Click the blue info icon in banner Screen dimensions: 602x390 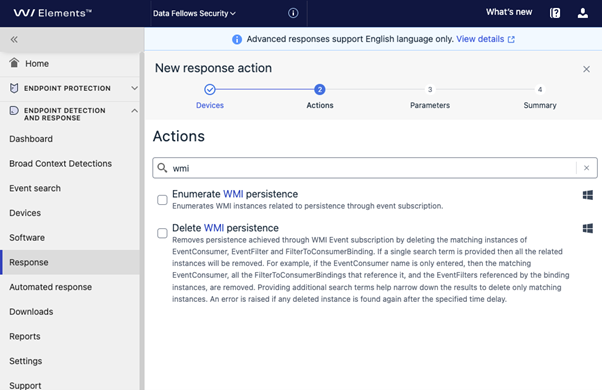(x=237, y=39)
